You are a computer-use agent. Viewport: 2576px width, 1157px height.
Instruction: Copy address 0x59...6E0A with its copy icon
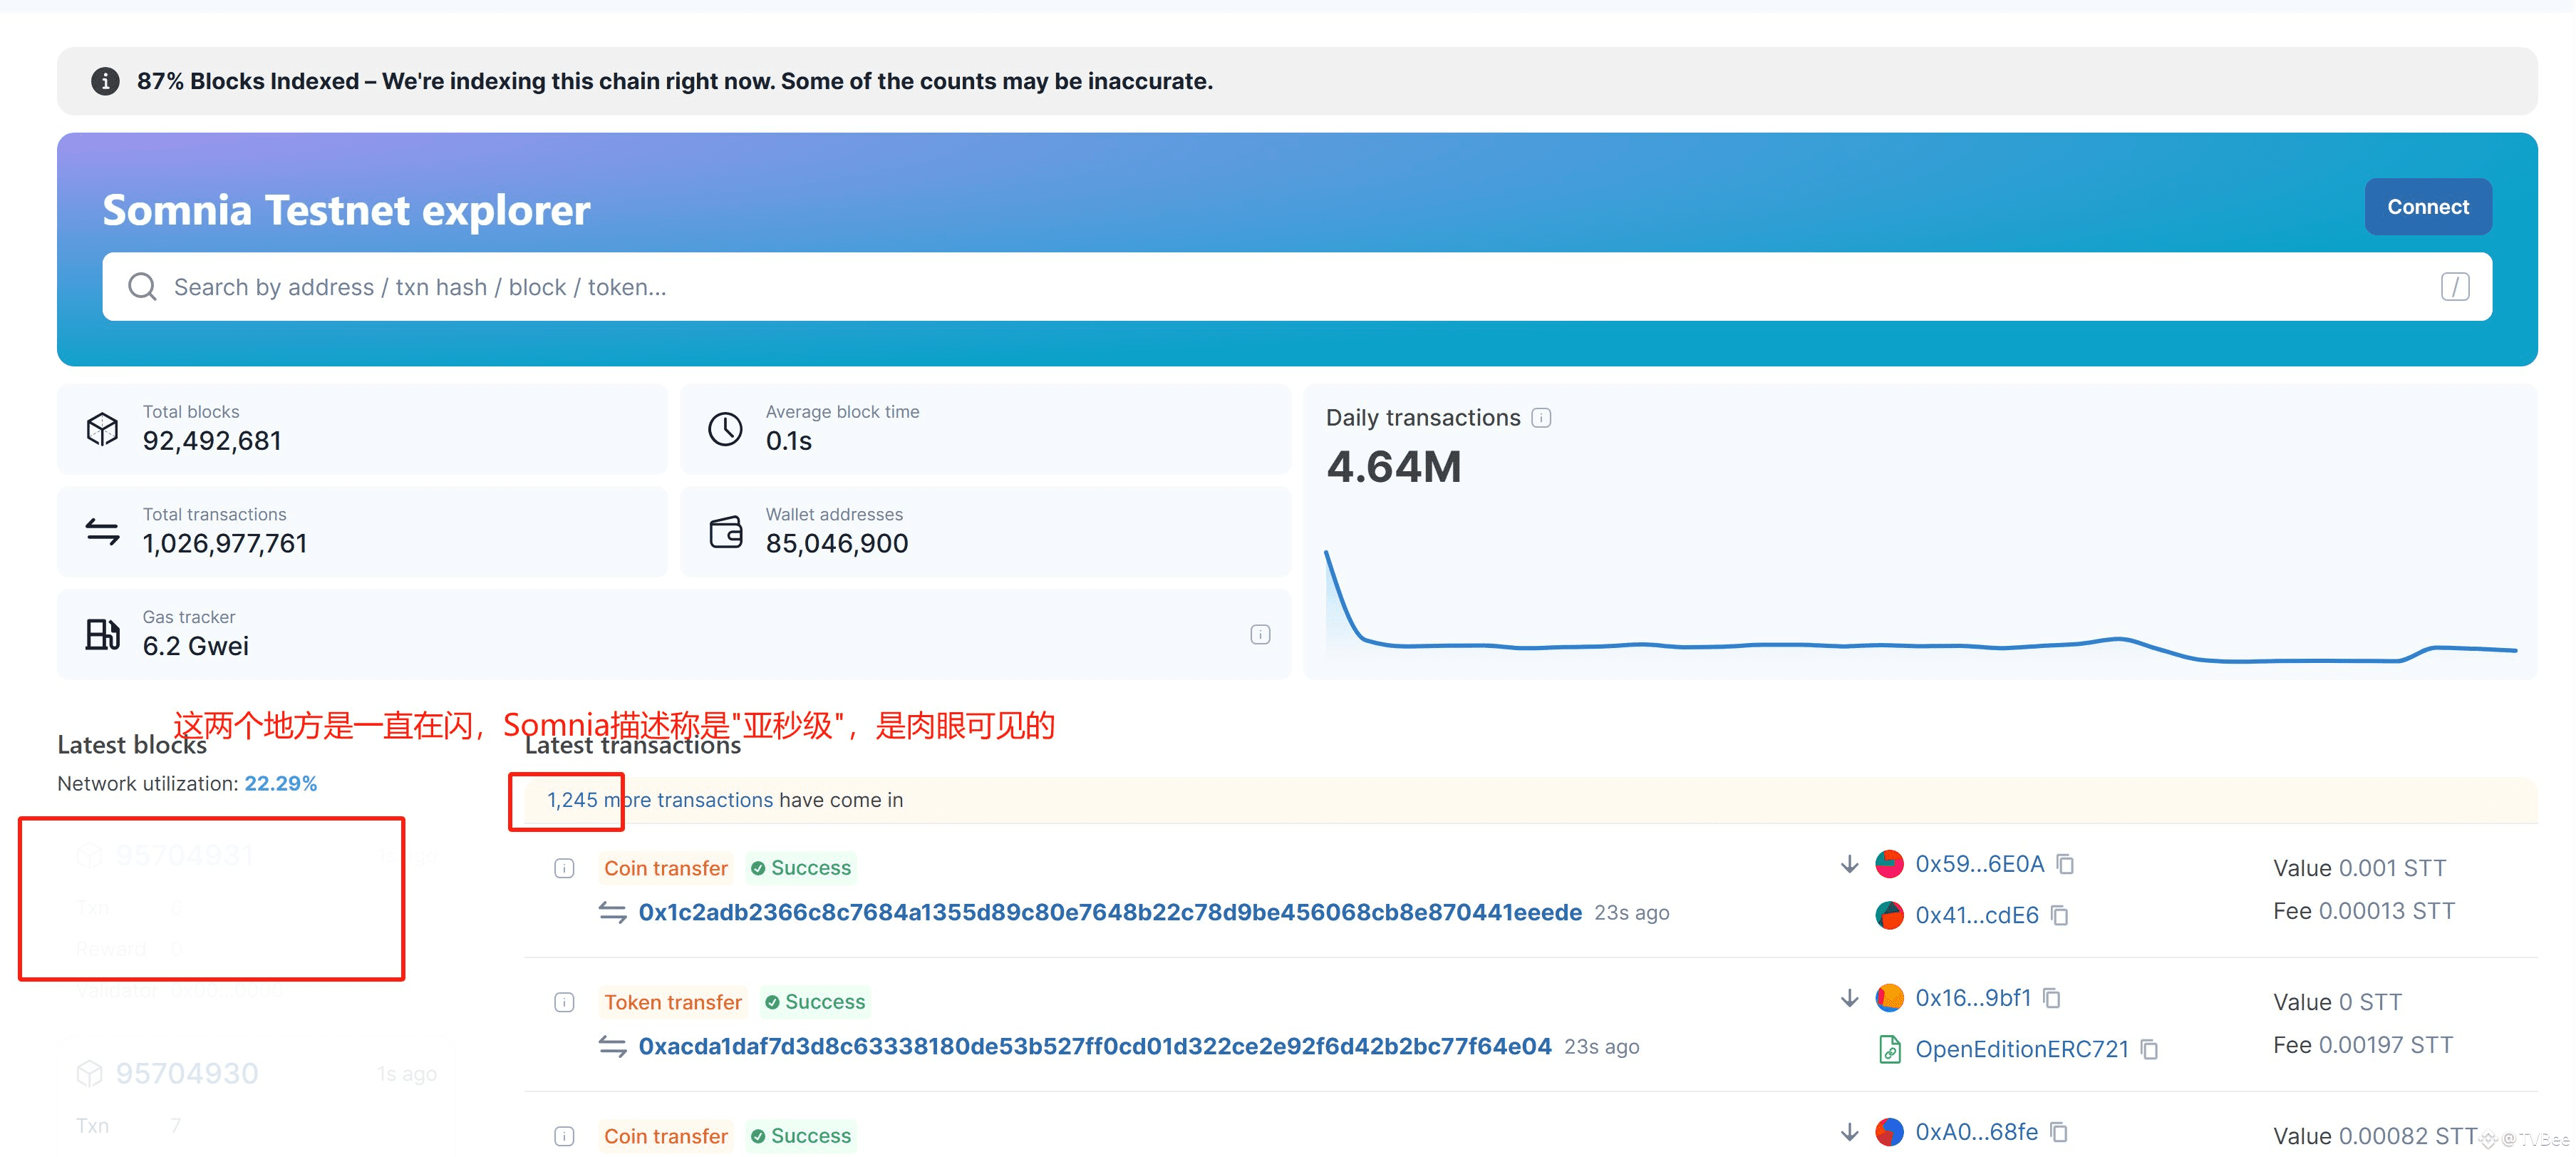click(2066, 864)
